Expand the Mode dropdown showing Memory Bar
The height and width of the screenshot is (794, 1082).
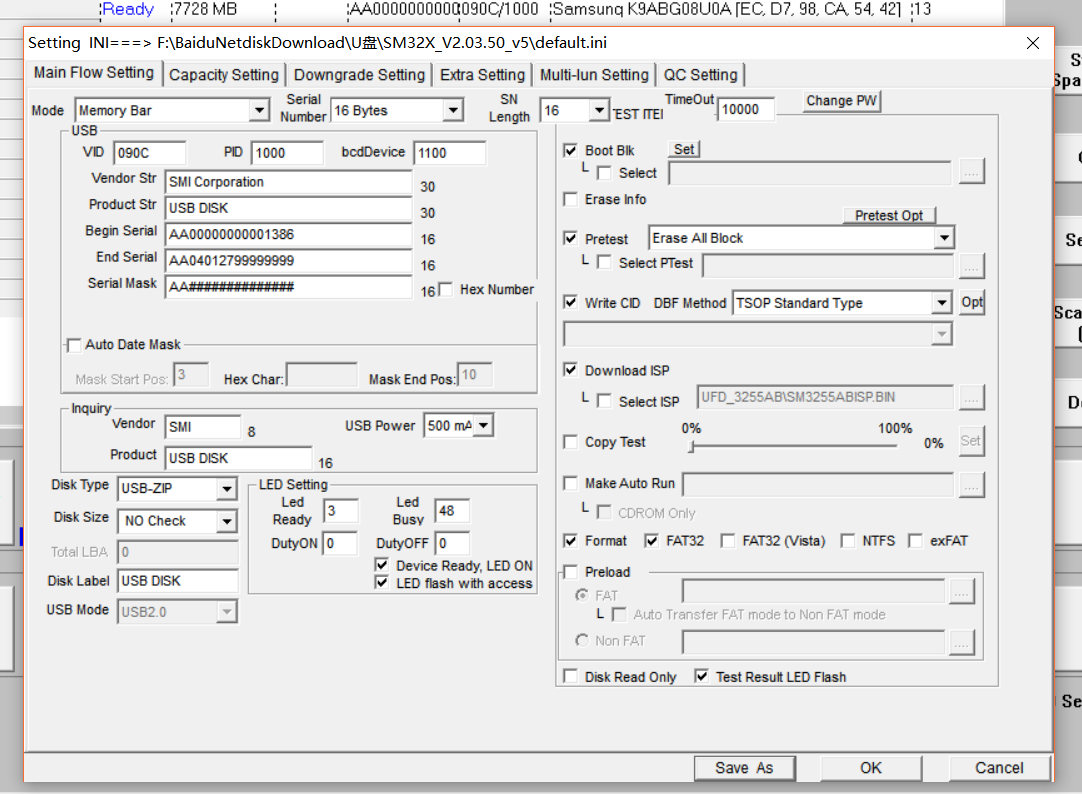[x=259, y=110]
